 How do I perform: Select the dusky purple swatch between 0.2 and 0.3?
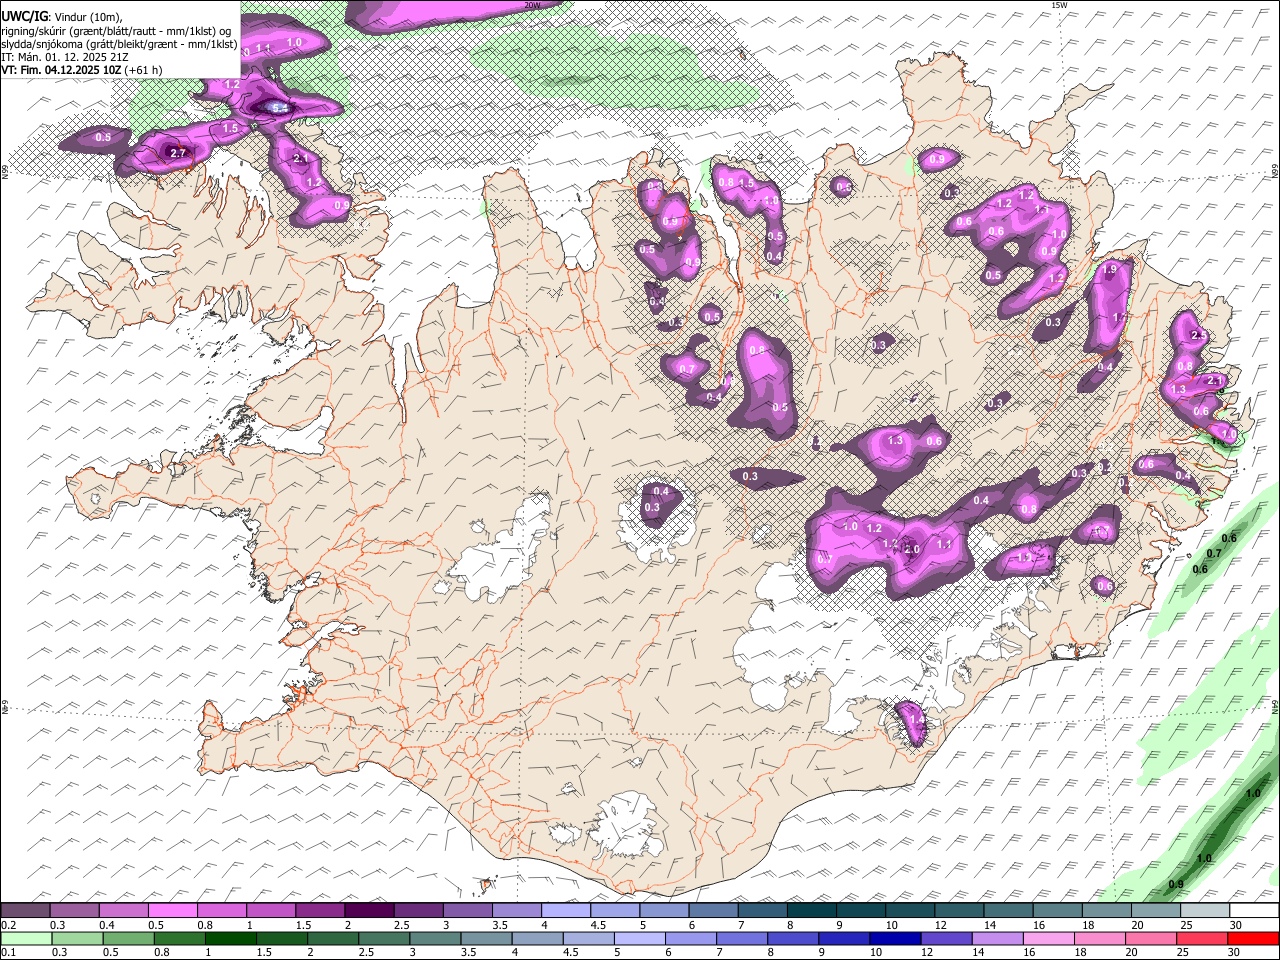click(25, 911)
